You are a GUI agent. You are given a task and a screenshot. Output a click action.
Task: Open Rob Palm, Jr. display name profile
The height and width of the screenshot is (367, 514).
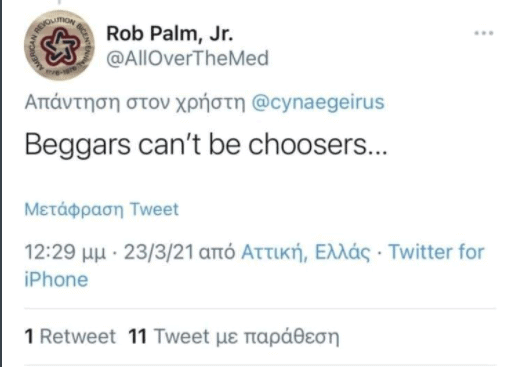pos(170,34)
